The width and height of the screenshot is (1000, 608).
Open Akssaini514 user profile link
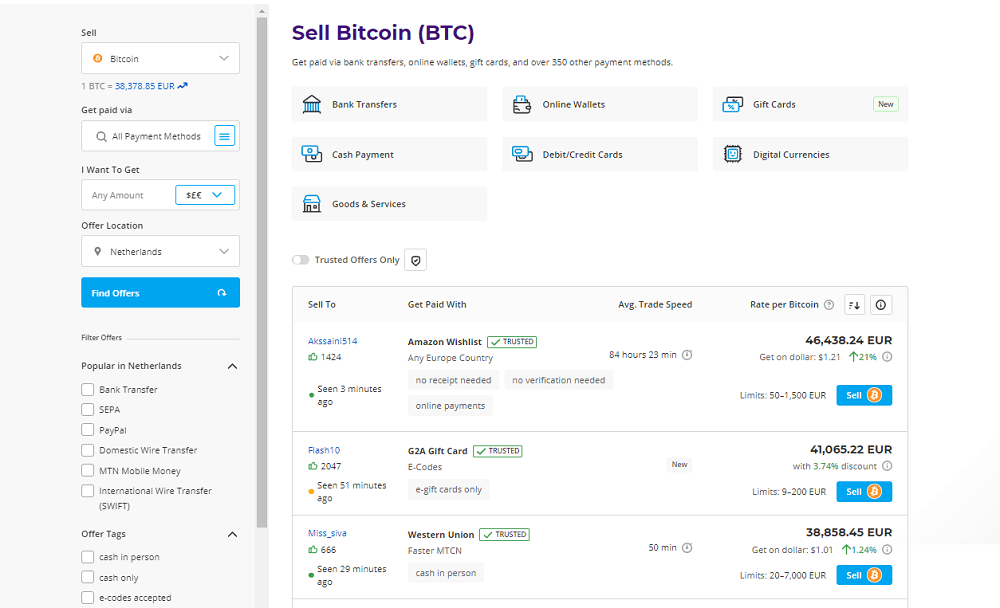[333, 341]
